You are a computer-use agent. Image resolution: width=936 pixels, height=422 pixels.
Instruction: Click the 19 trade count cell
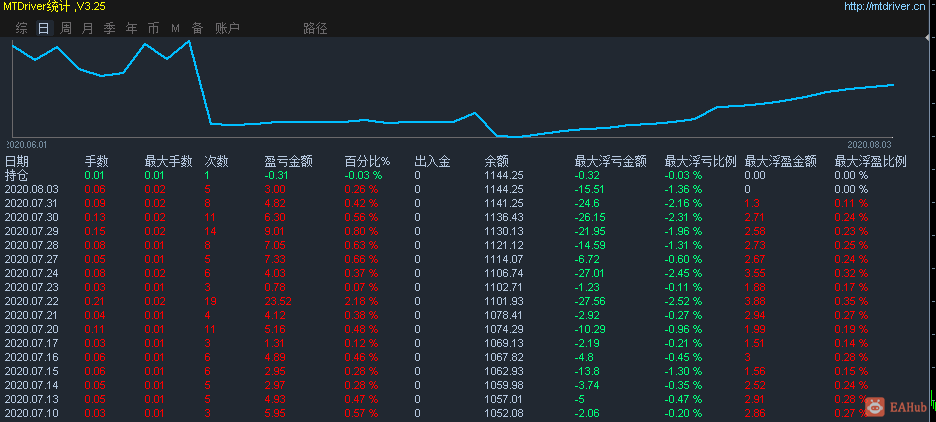210,301
